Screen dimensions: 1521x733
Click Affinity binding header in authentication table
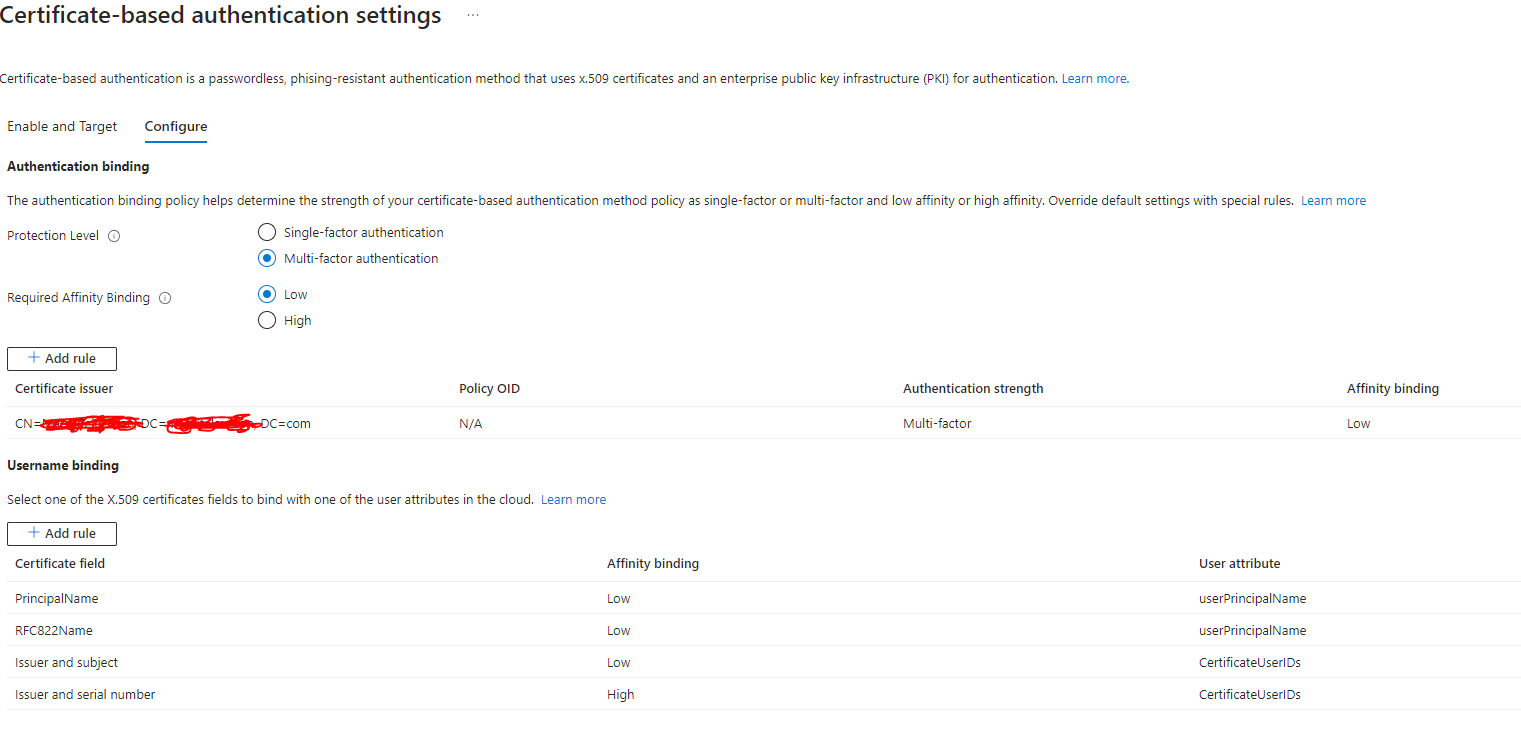click(x=1393, y=388)
